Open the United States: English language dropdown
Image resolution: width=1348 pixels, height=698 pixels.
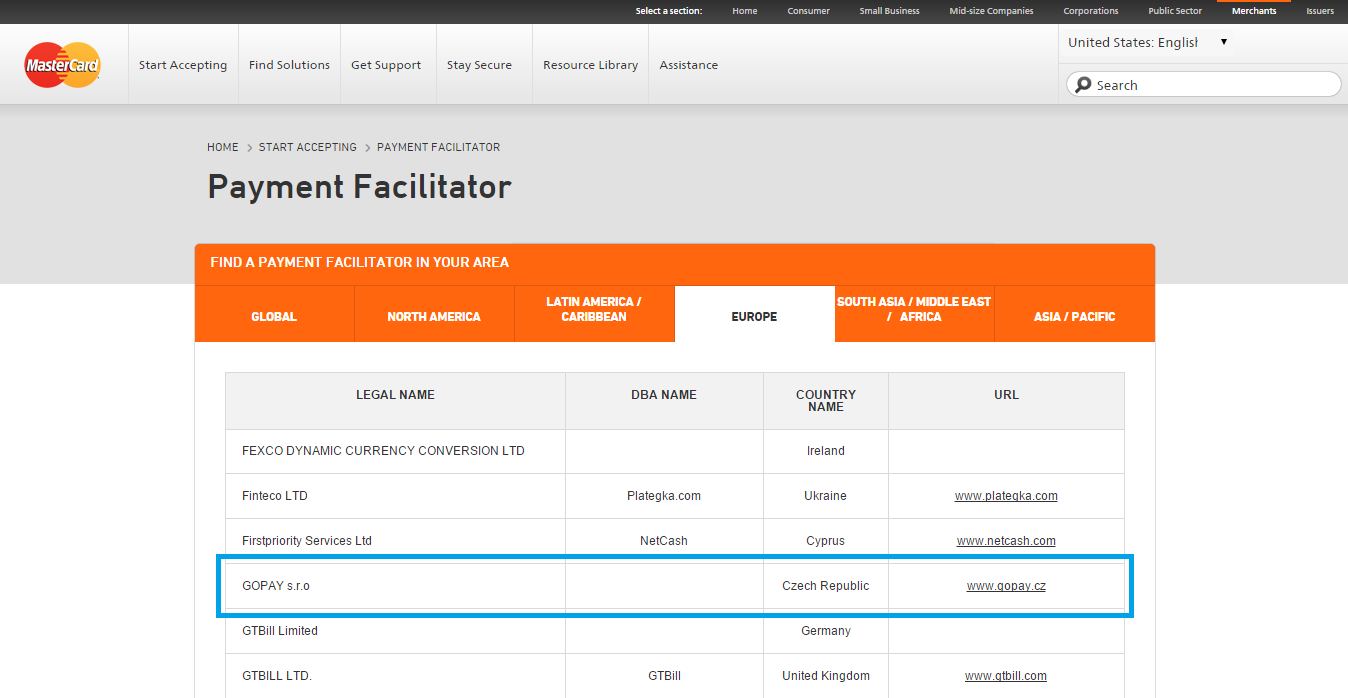(x=1148, y=42)
